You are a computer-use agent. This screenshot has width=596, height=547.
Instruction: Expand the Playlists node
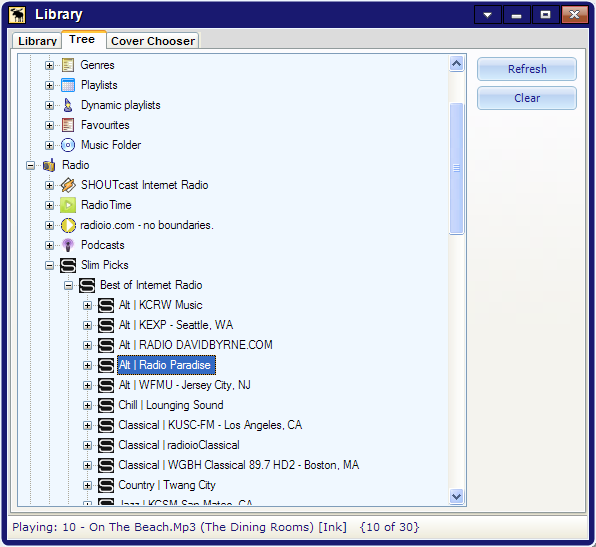point(49,86)
